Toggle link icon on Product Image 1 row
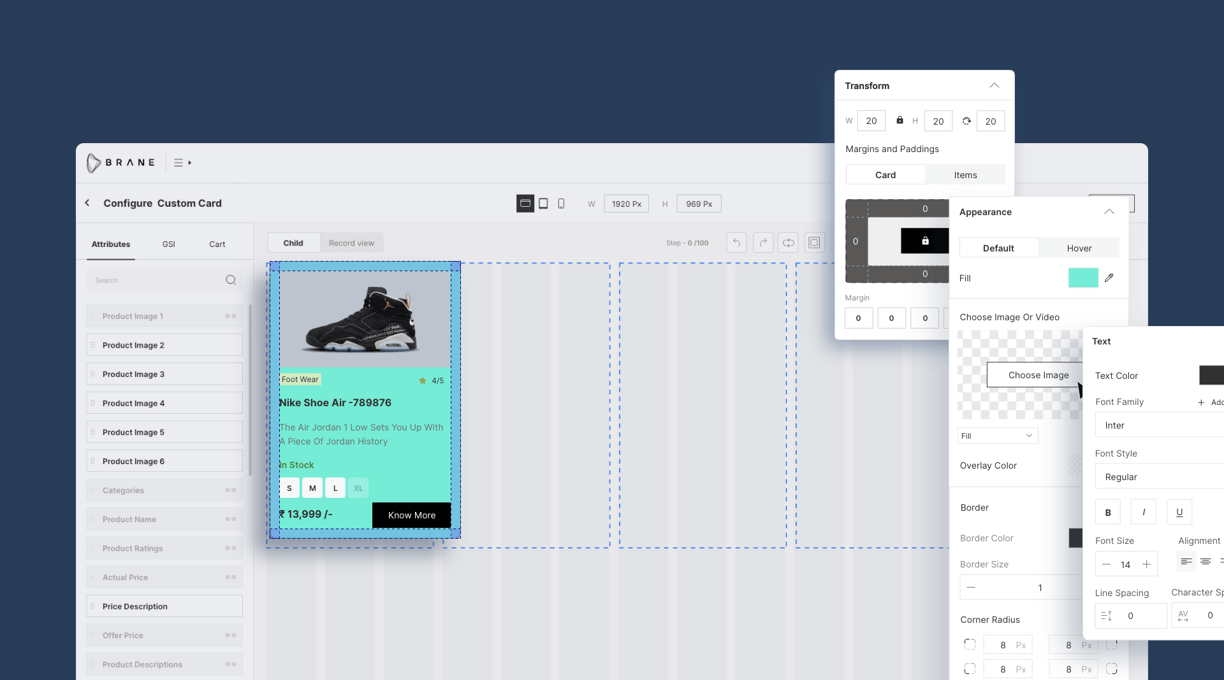The width and height of the screenshot is (1224, 680). coord(231,316)
